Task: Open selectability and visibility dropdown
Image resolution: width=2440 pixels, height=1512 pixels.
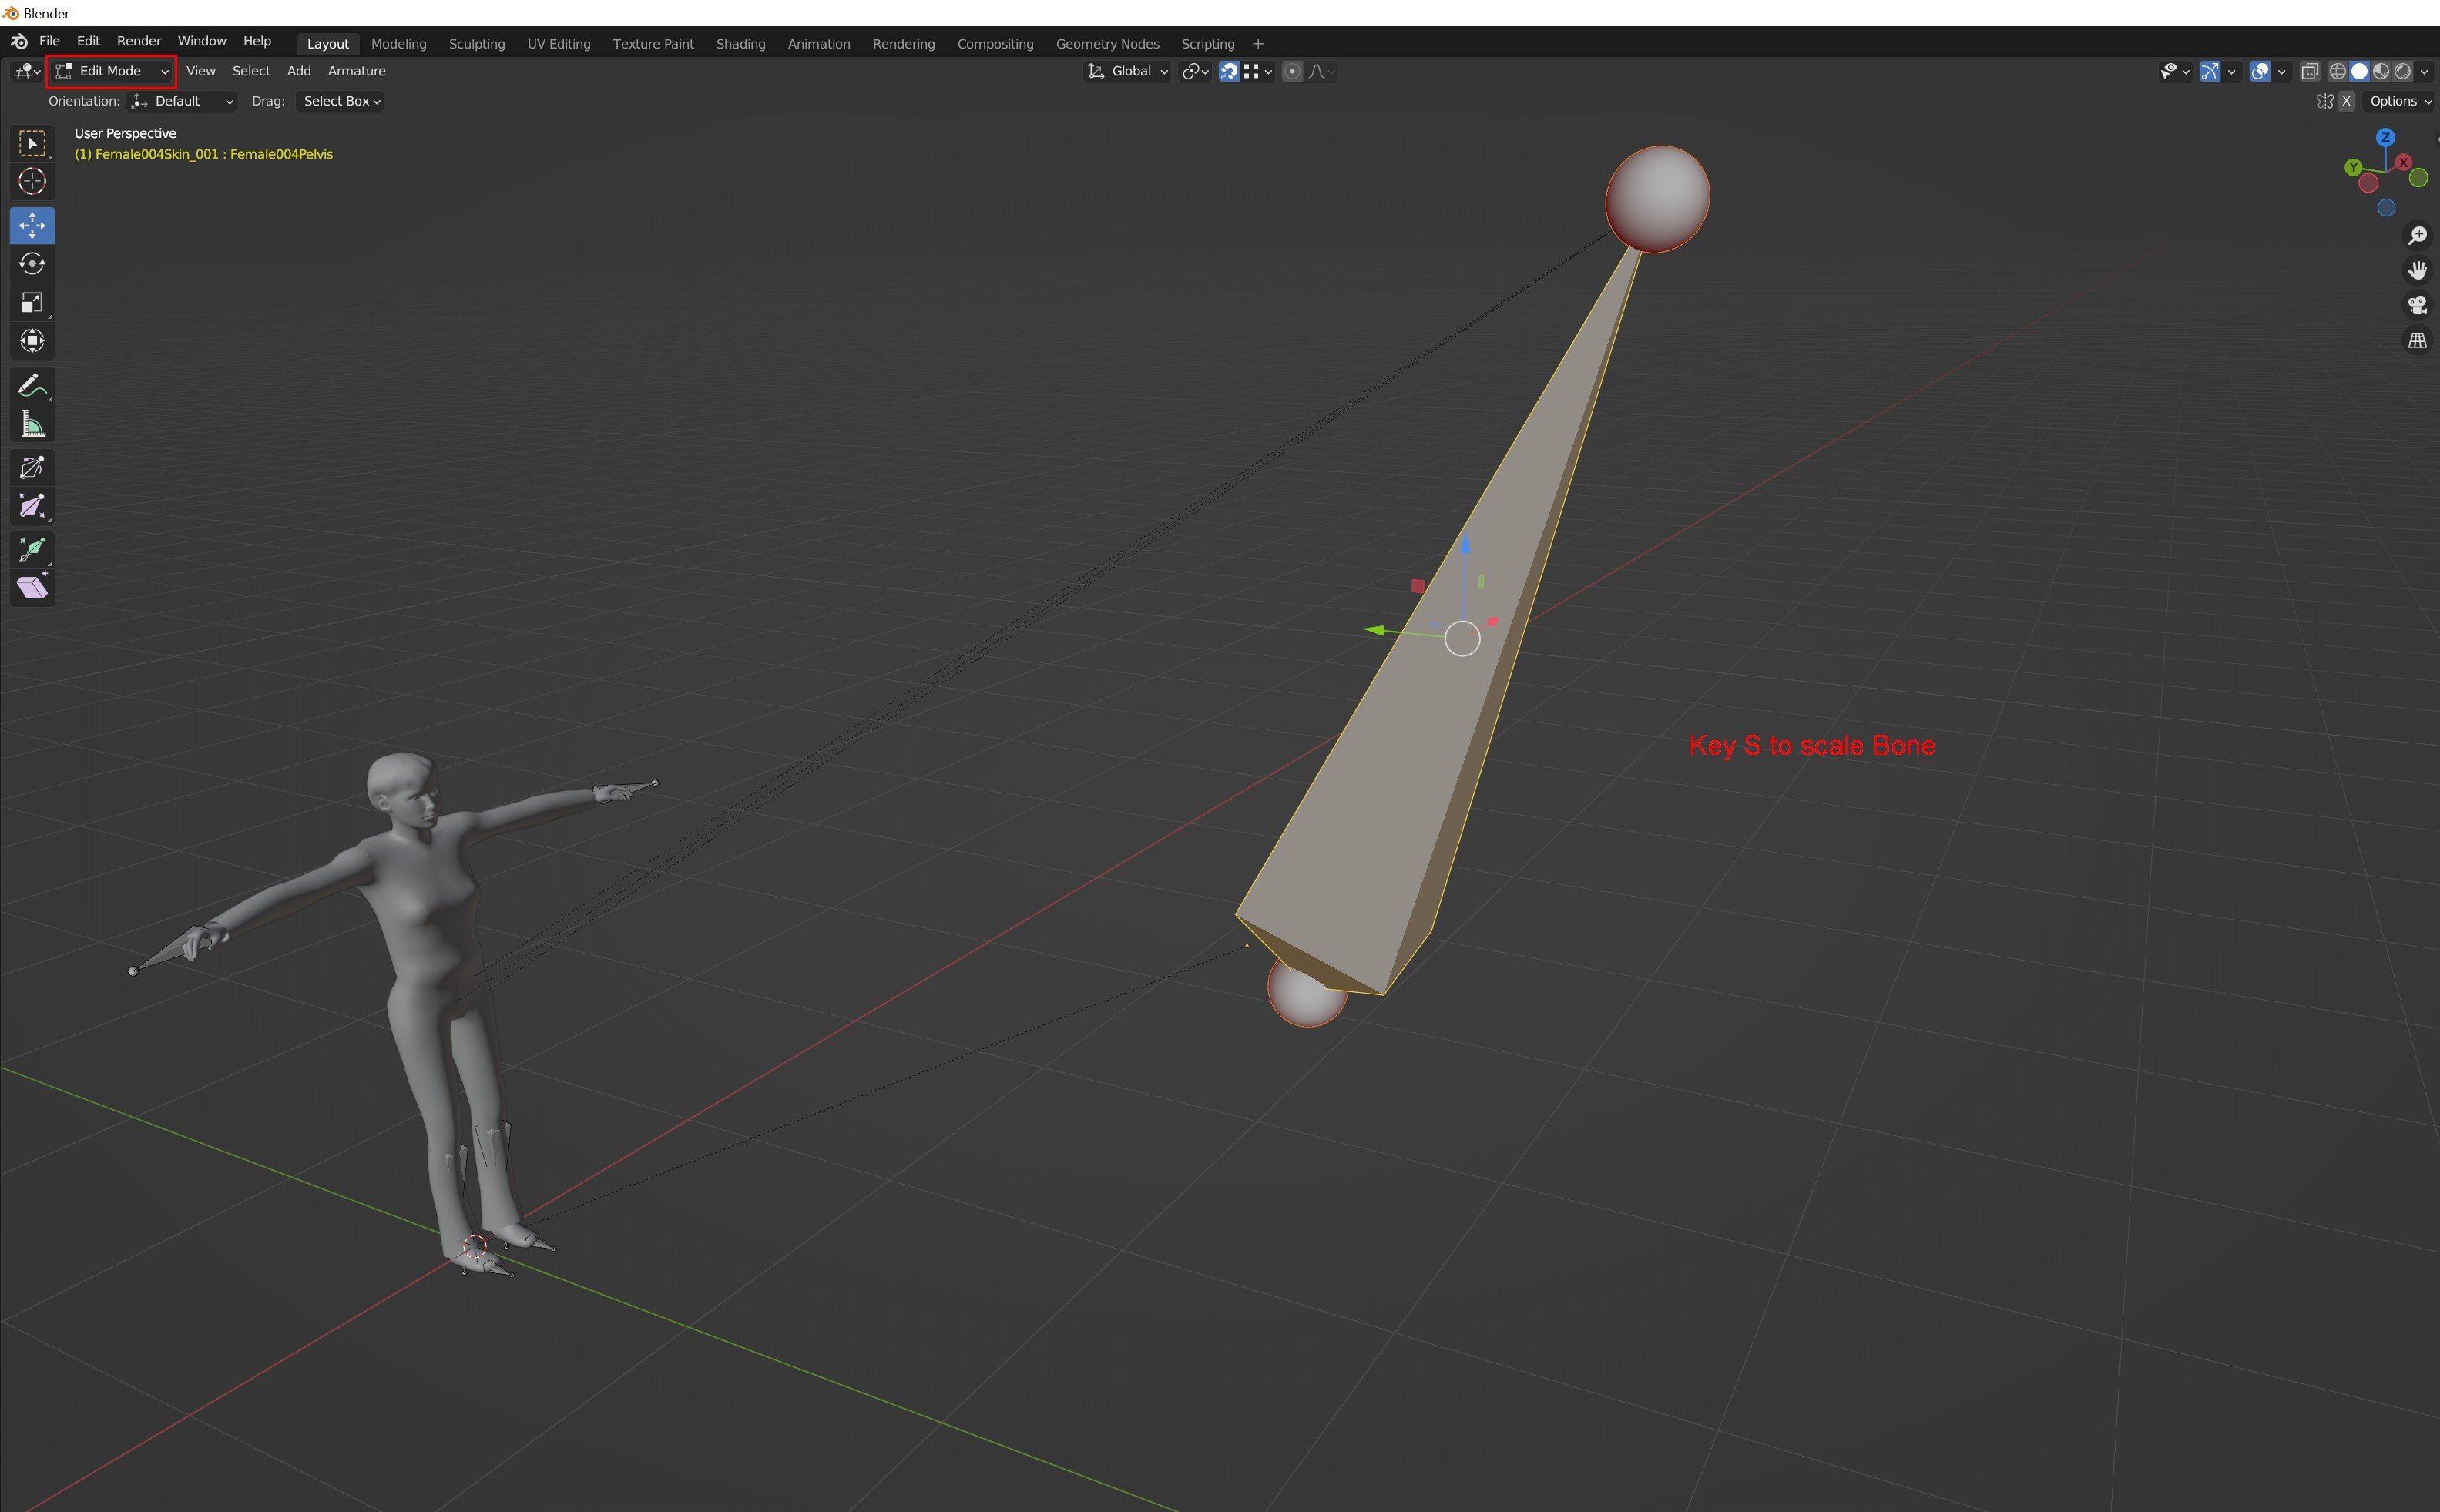Action: click(2175, 71)
